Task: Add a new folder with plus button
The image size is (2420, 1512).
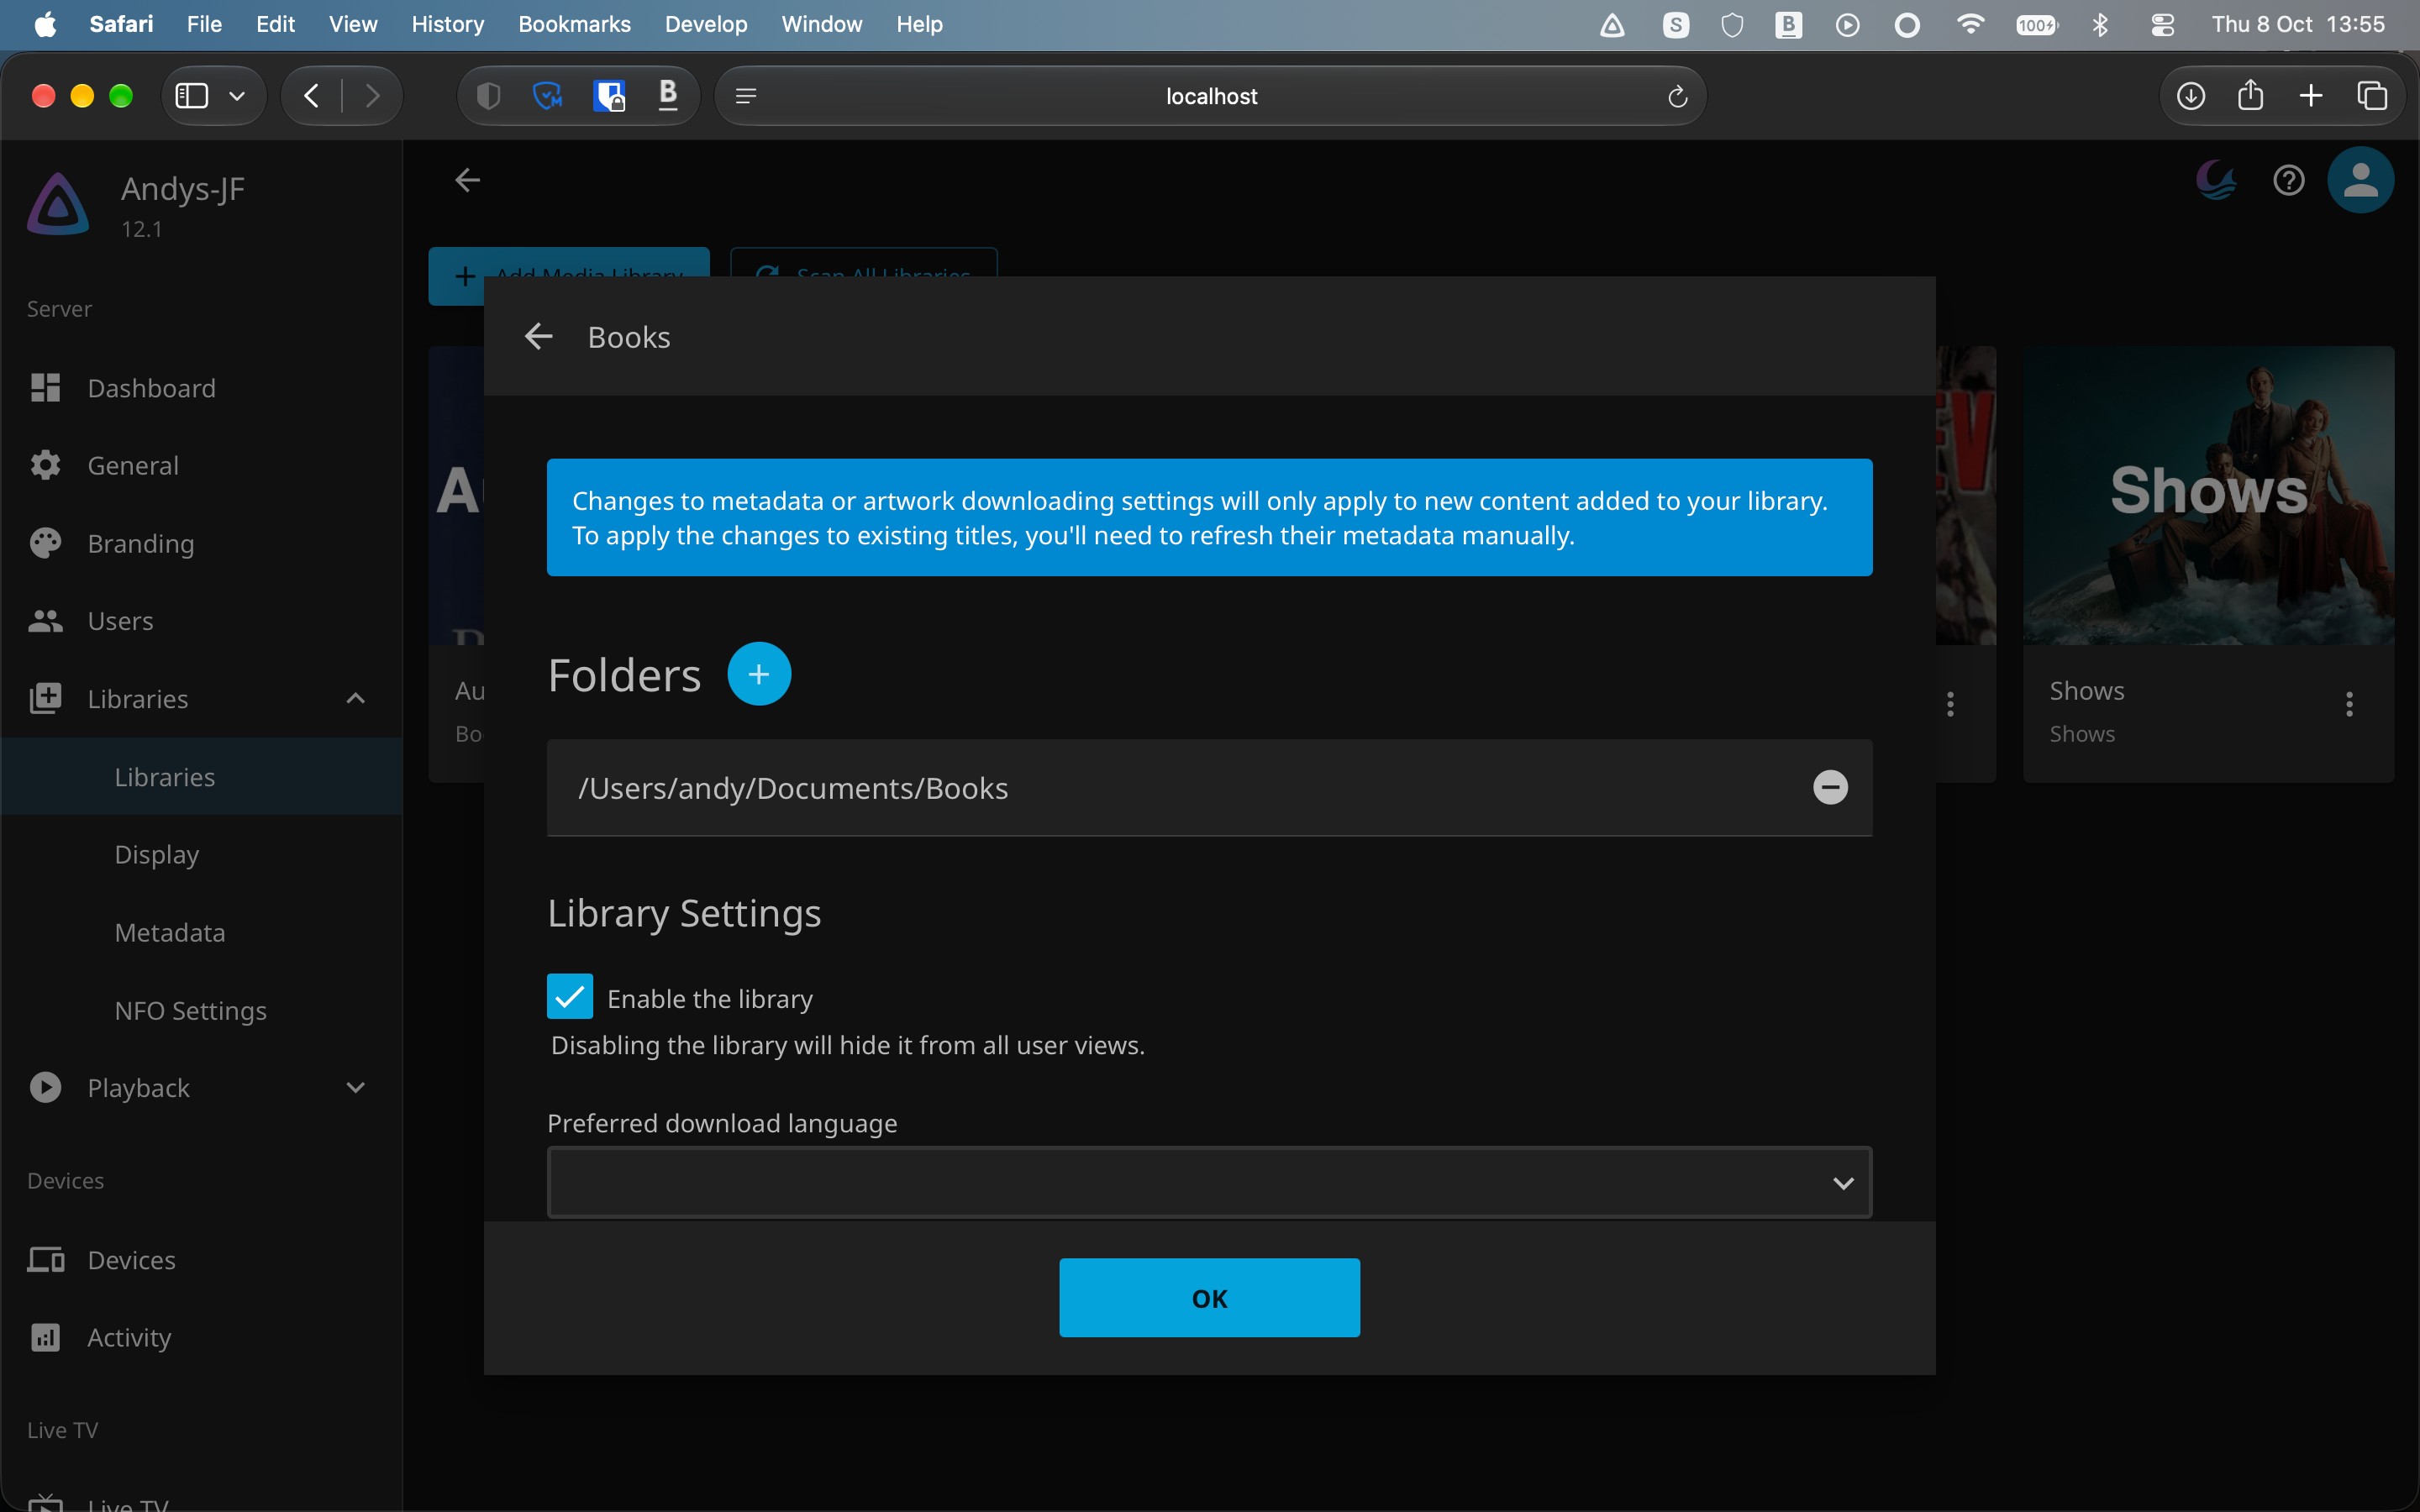Action: [x=759, y=674]
